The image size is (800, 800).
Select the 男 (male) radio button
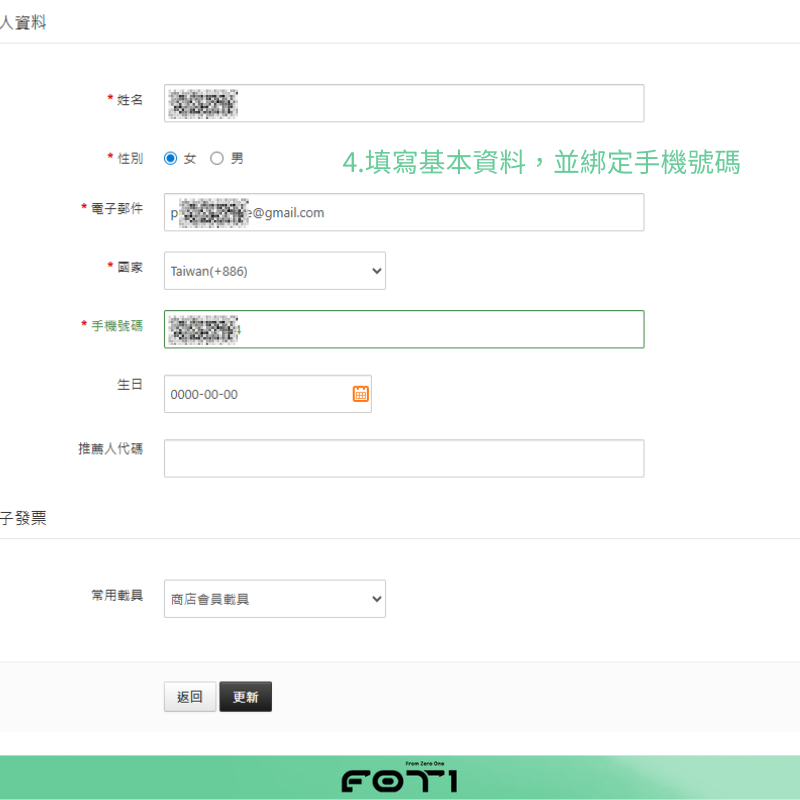[217, 158]
